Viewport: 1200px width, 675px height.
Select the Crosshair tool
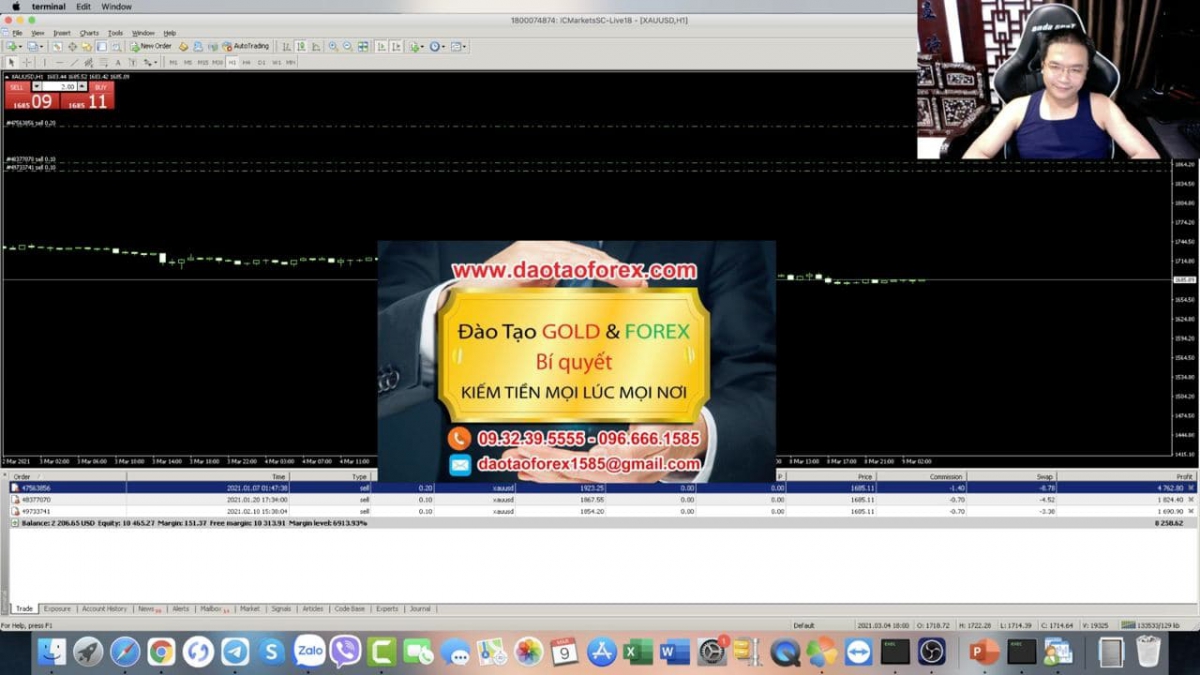click(x=27, y=62)
